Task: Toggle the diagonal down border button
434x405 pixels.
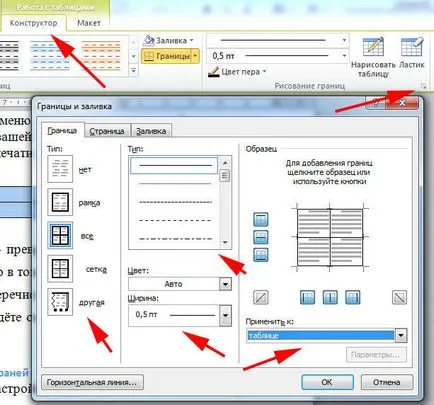Action: tap(399, 297)
